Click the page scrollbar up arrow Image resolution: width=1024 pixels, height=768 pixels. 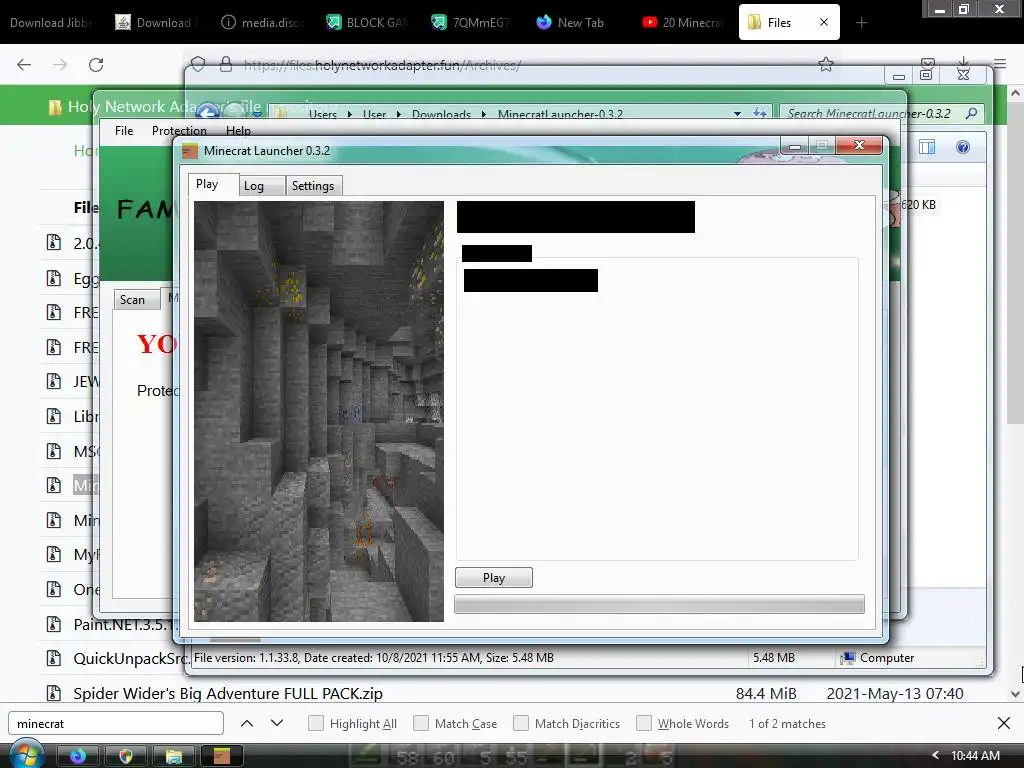(1015, 93)
